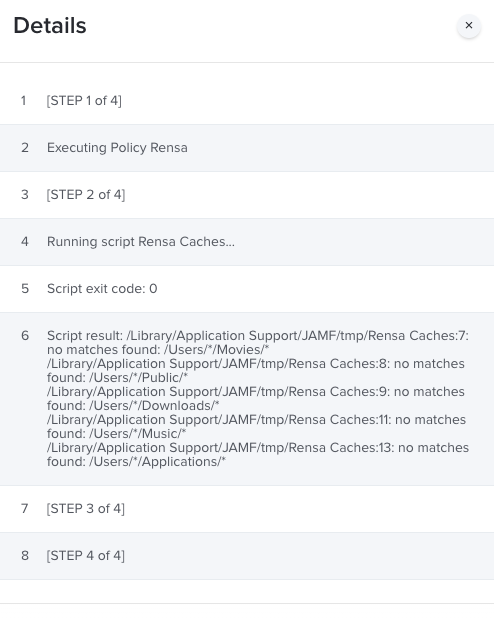Close the Details panel with X
The height and width of the screenshot is (618, 494).
[468, 26]
